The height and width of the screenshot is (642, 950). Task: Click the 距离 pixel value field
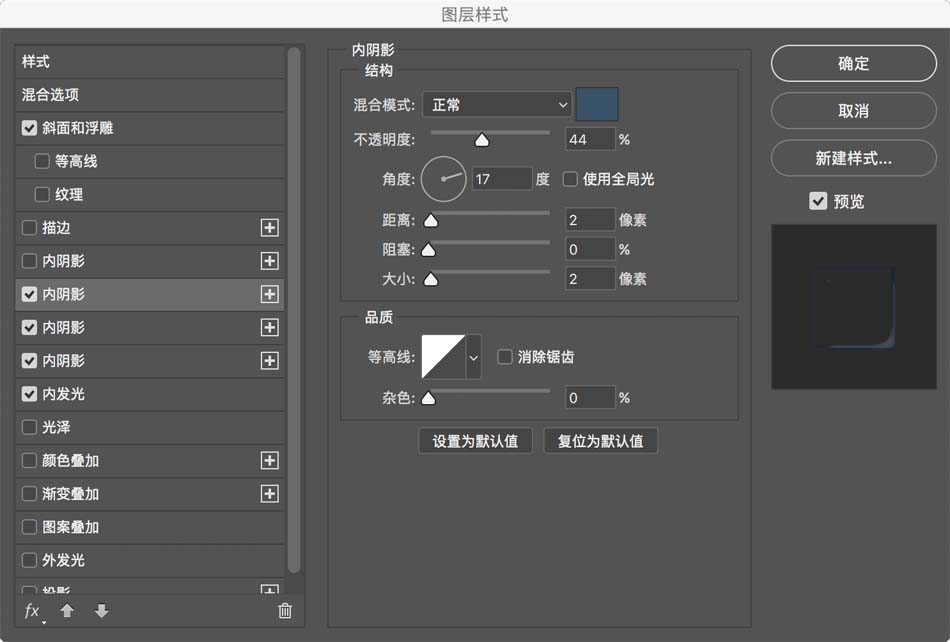point(590,220)
